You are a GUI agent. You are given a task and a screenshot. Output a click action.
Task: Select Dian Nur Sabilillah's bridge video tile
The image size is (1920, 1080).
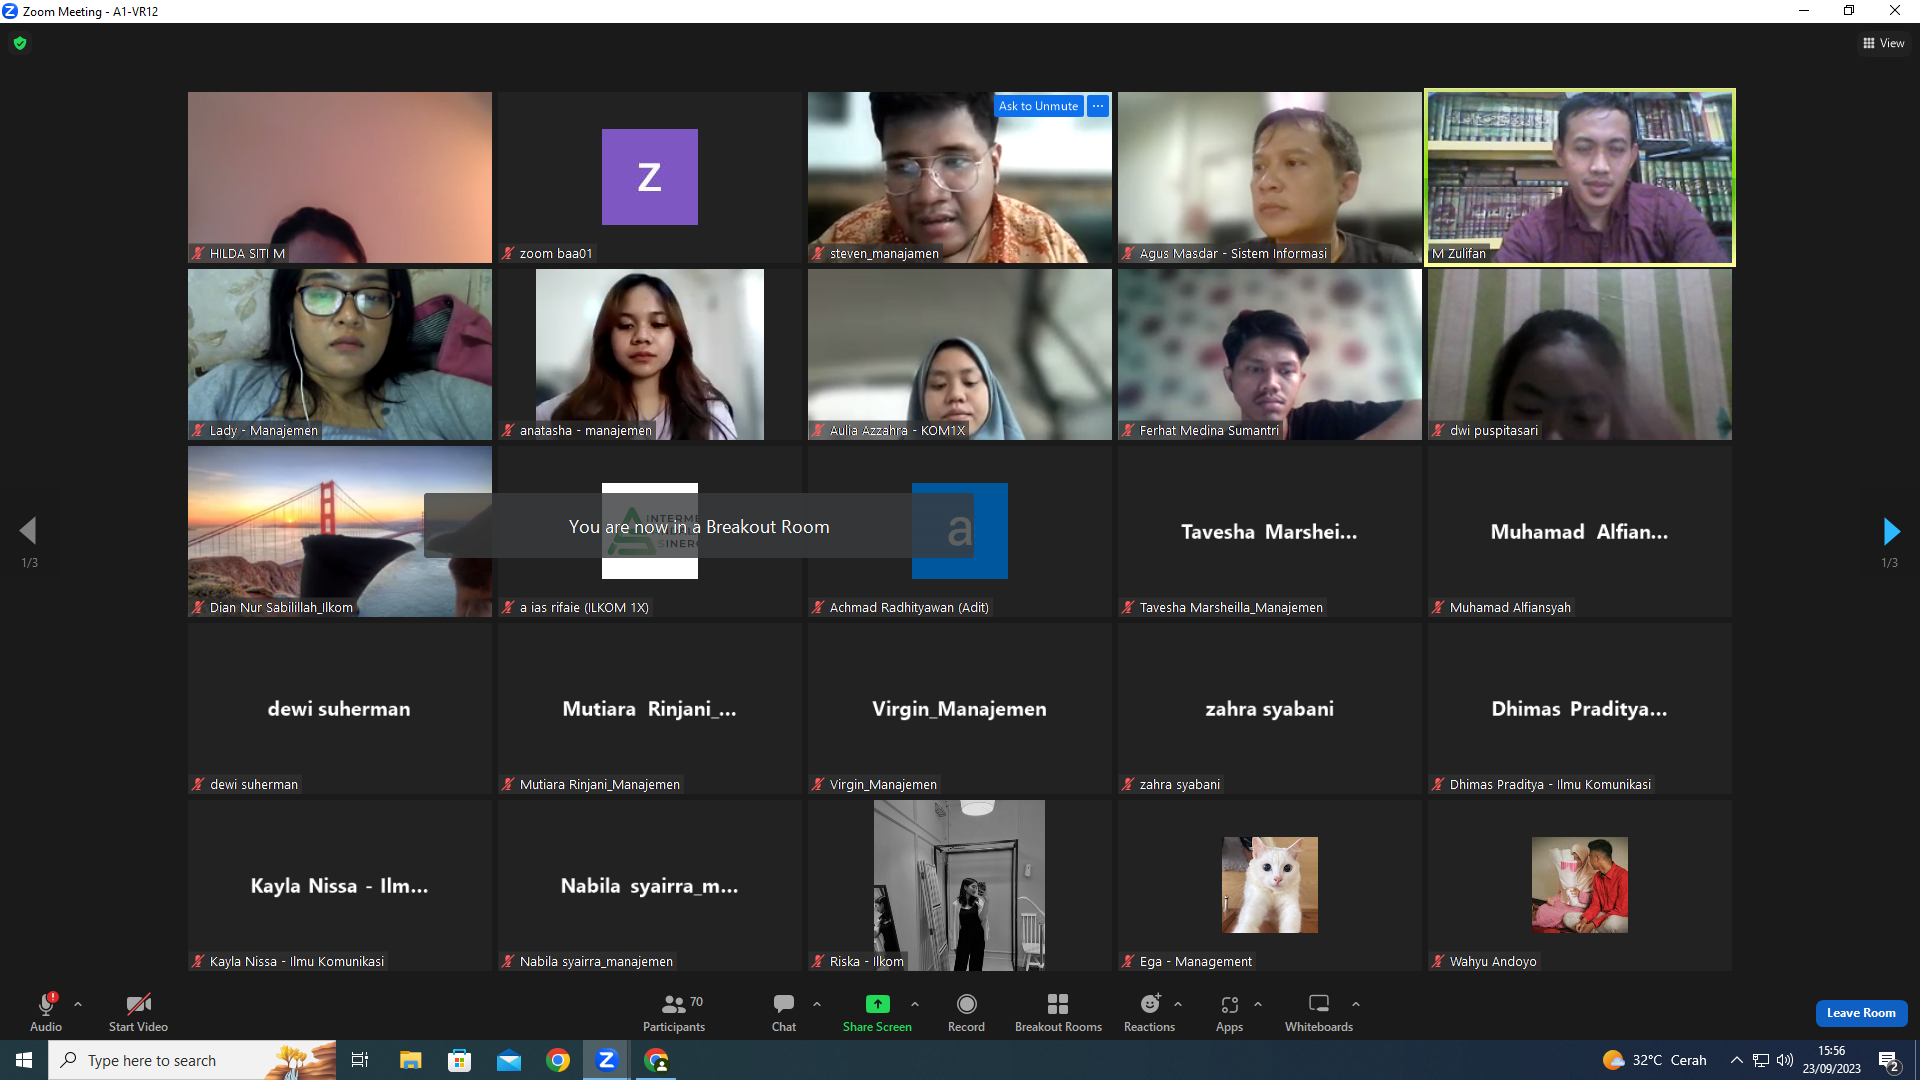(340, 531)
